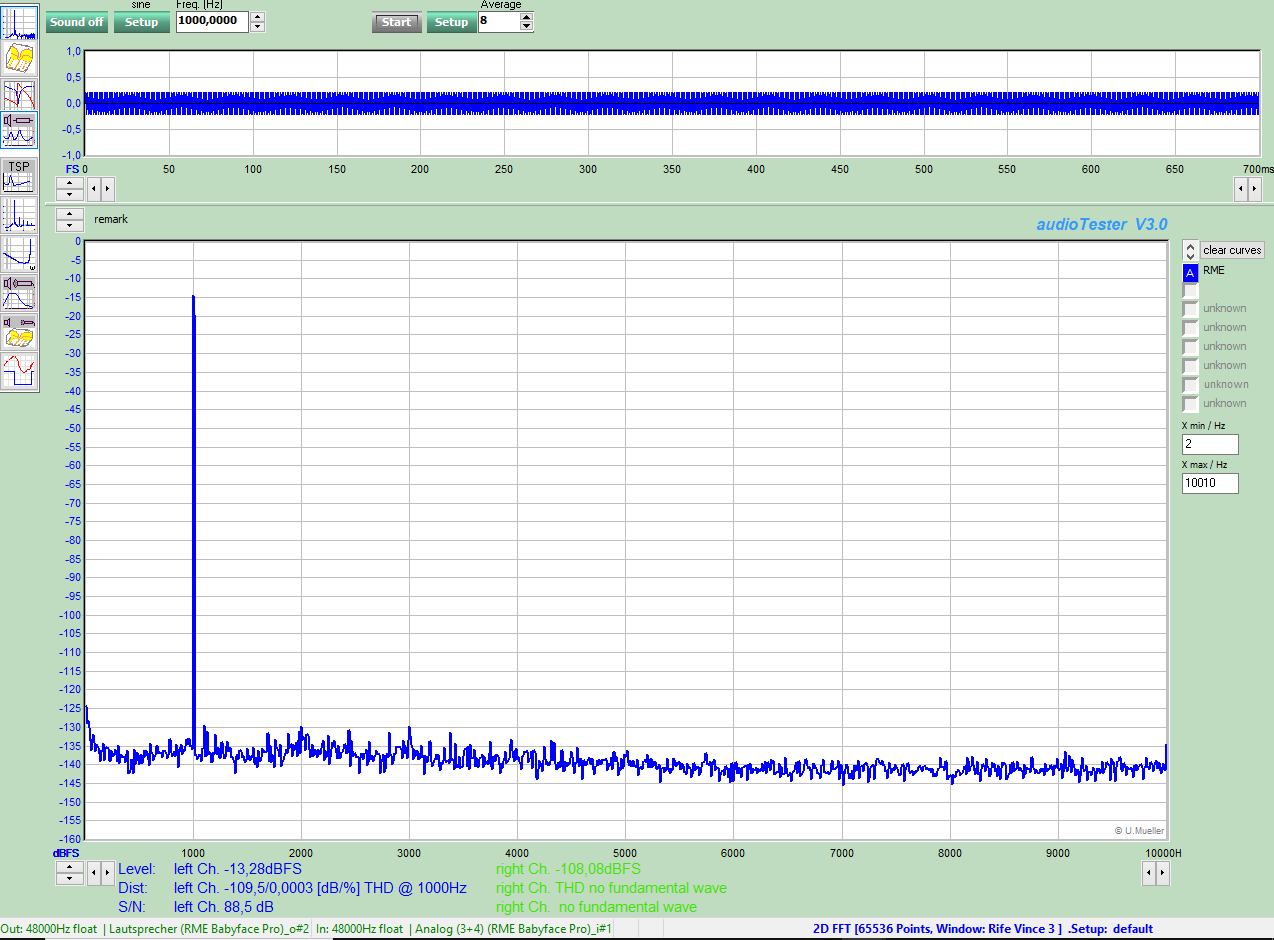This screenshot has width=1274, height=940.
Task: Select the red-blue frequency response curves icon
Action: coord(20,95)
